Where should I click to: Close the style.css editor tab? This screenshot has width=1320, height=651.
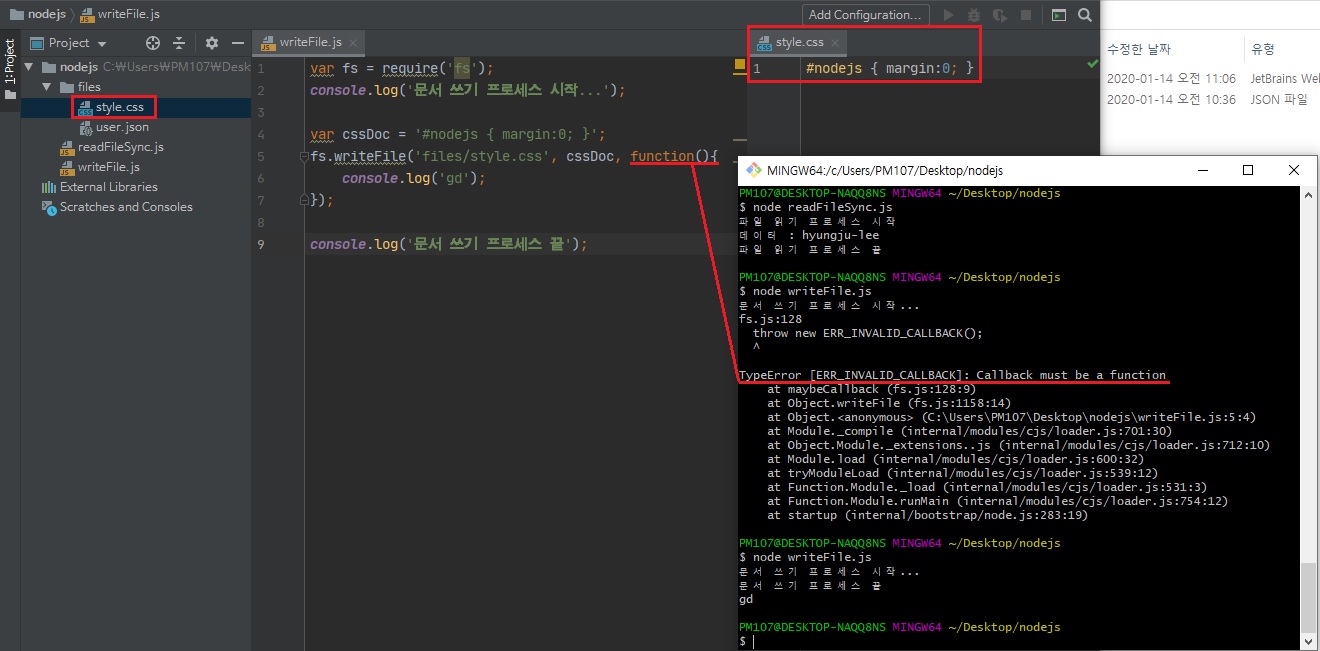pyautogui.click(x=836, y=43)
